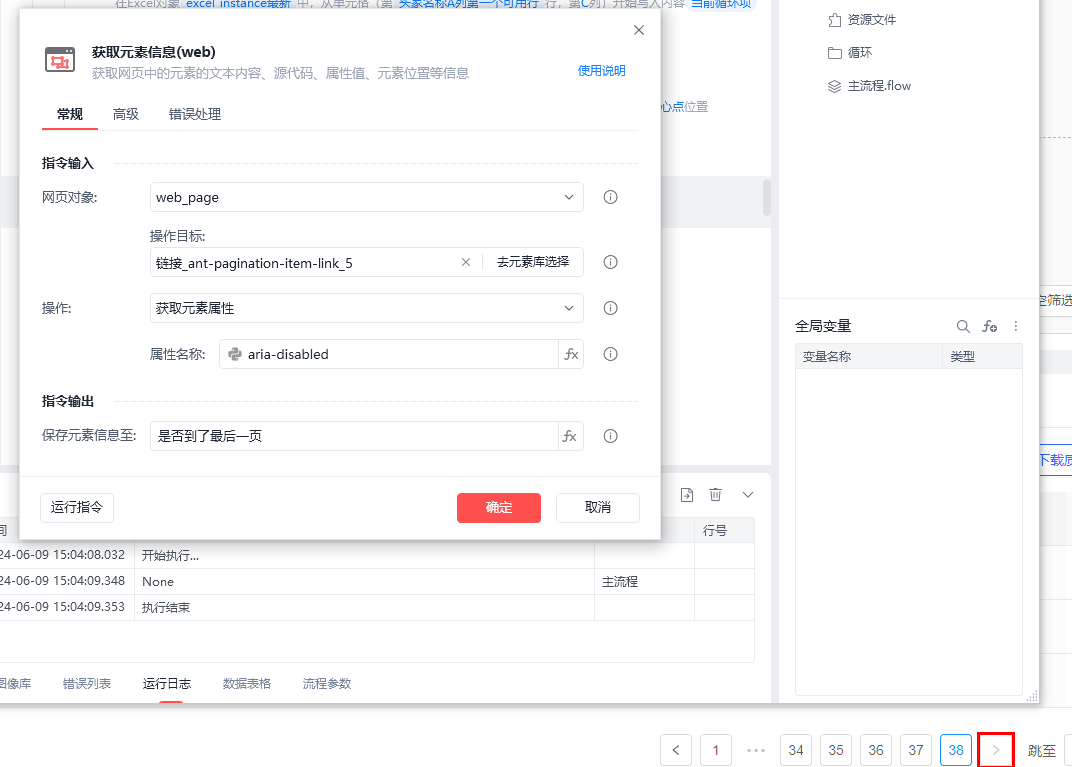Switch to the 常规 tab
This screenshot has height=767, width=1072.
(70, 114)
